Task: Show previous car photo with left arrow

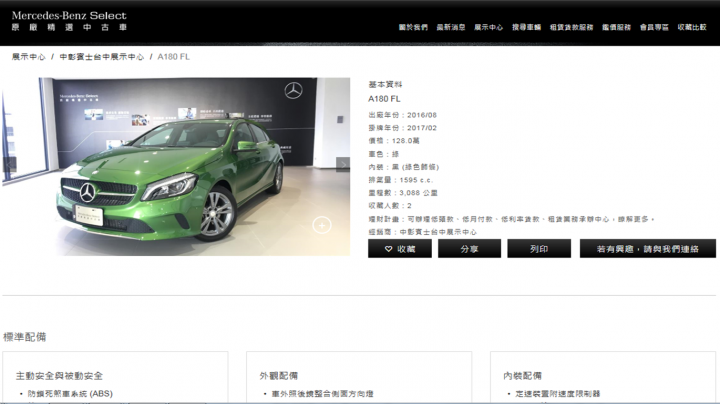Action: 10,164
